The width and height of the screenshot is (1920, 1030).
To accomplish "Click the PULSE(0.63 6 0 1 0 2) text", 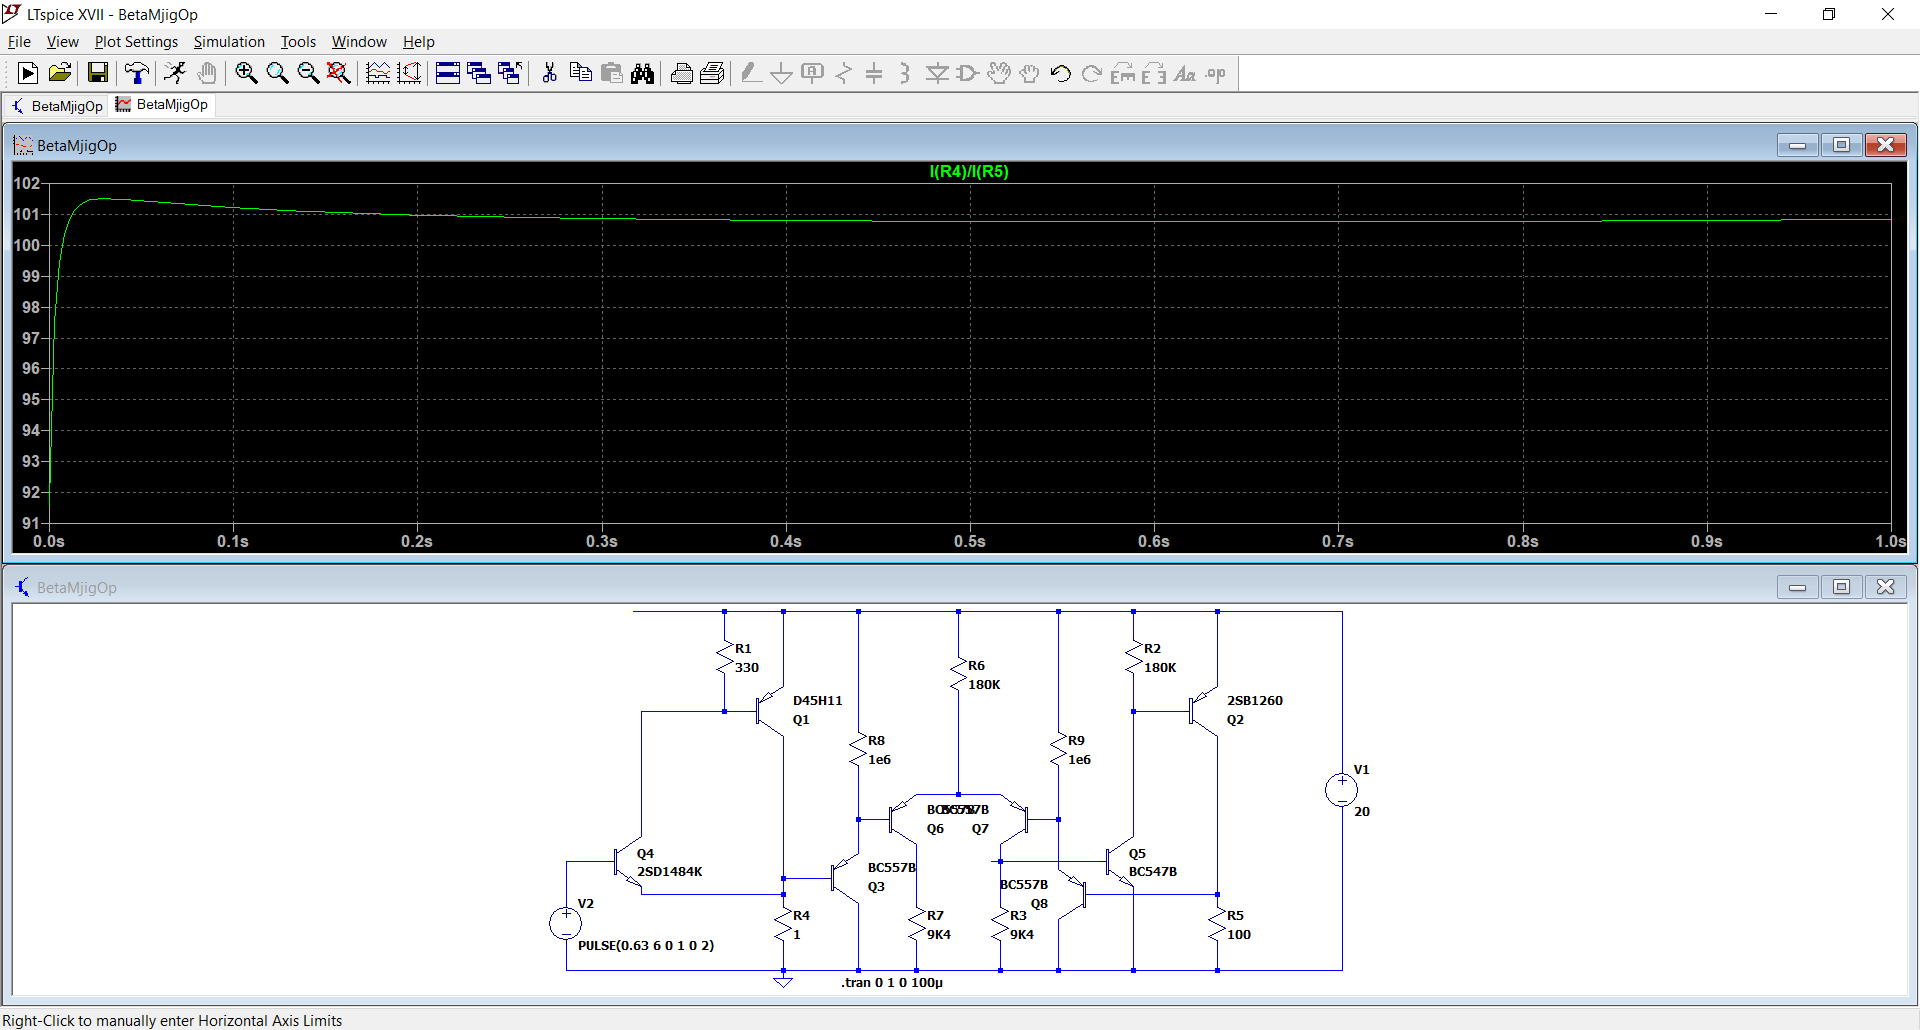I will (x=646, y=945).
